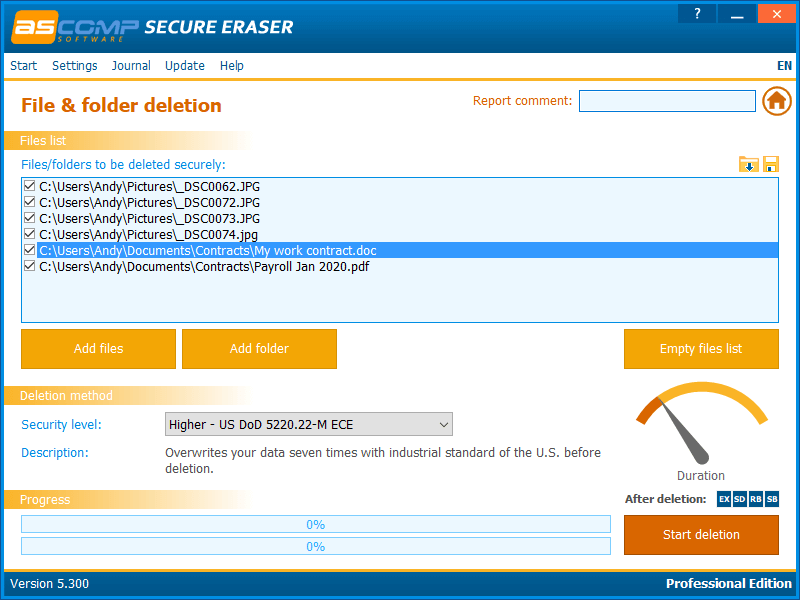Open a saved files list via folder icon
The height and width of the screenshot is (600, 800).
[749, 164]
